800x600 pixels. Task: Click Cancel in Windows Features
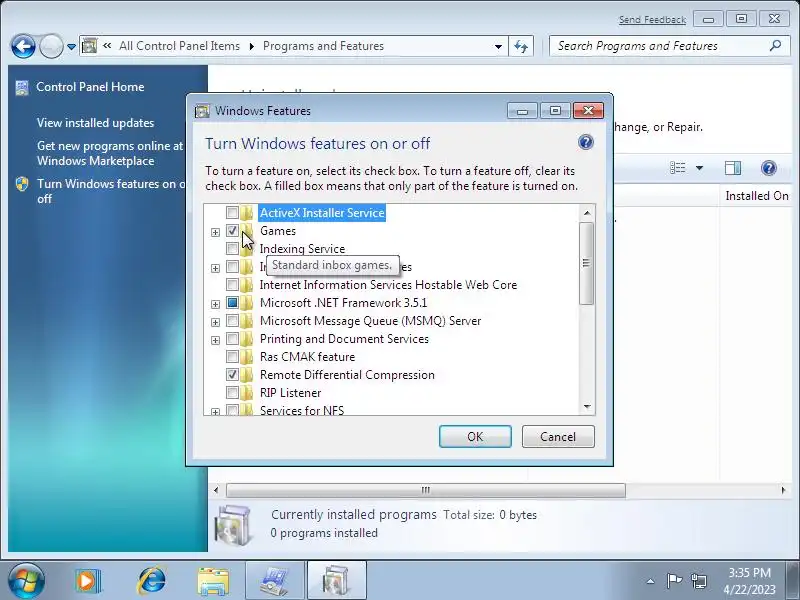click(558, 437)
